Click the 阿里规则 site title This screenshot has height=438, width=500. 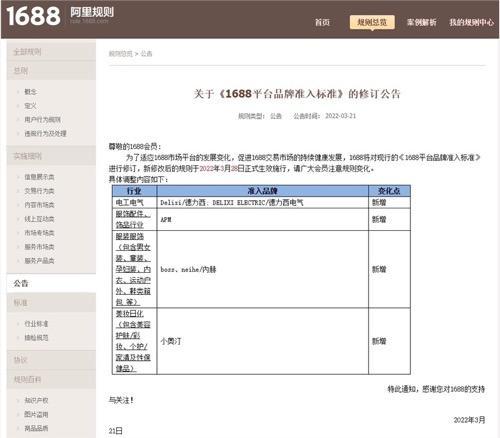(x=92, y=12)
